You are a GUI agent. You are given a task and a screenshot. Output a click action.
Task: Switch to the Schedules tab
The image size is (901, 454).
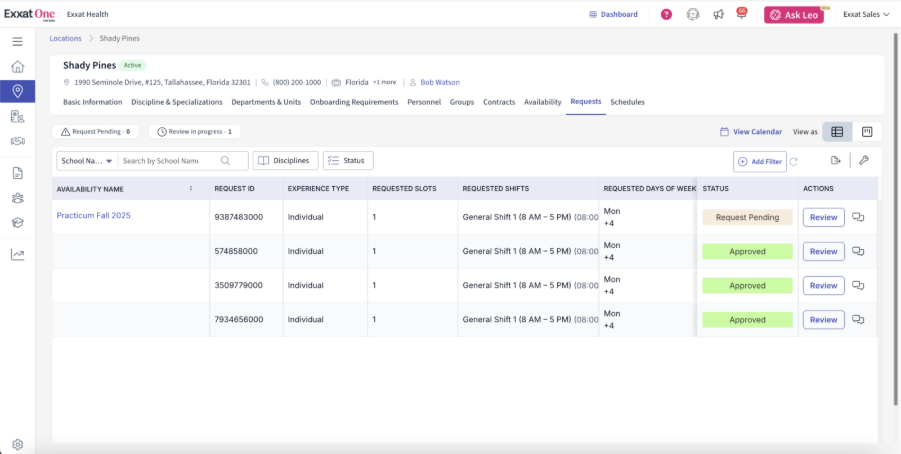[627, 102]
